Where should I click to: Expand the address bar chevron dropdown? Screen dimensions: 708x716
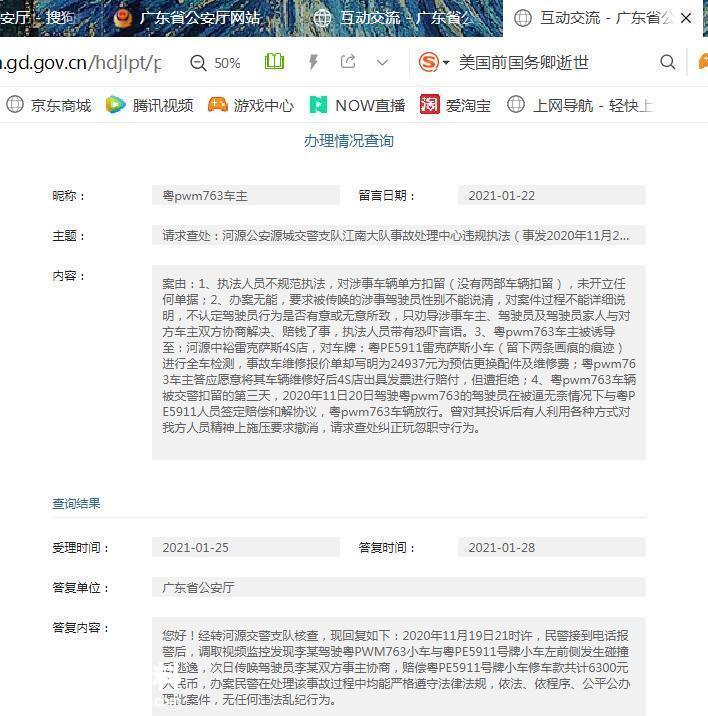[x=382, y=63]
